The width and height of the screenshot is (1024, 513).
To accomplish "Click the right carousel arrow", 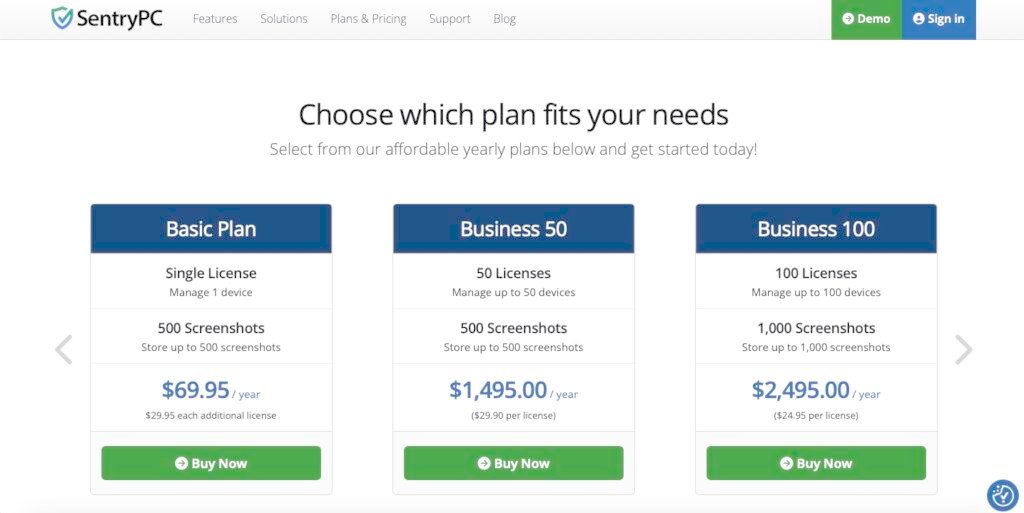I will [963, 349].
